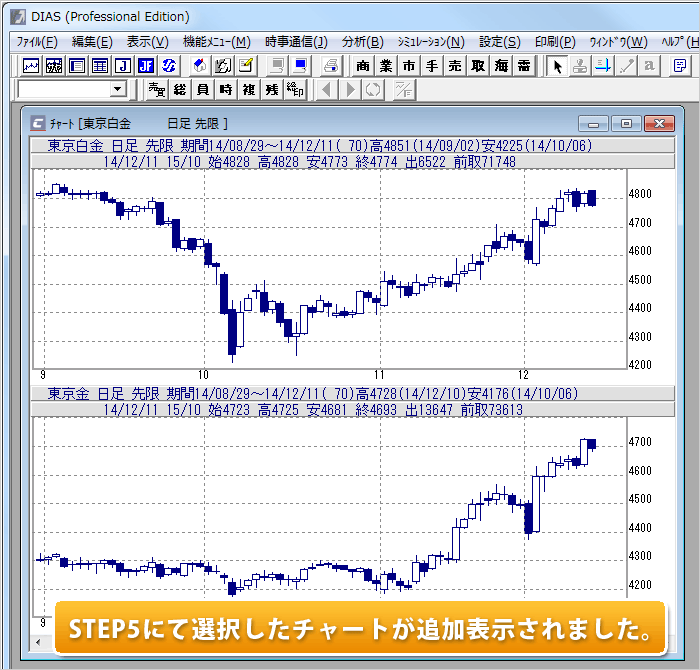
Task: Click the memo note icon with pencil
Action: pyautogui.click(x=244, y=66)
